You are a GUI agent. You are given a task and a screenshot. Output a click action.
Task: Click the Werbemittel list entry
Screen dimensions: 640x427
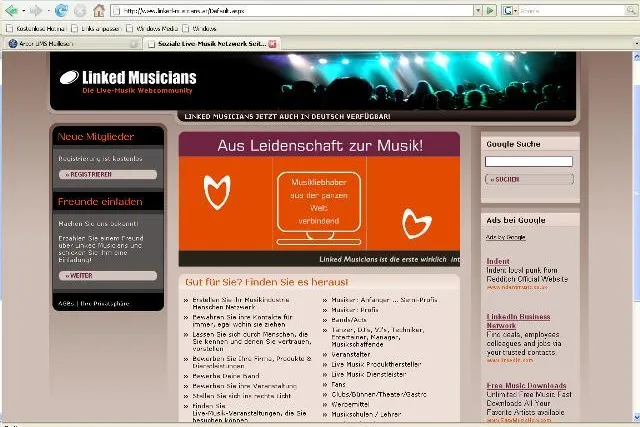[x=350, y=404]
